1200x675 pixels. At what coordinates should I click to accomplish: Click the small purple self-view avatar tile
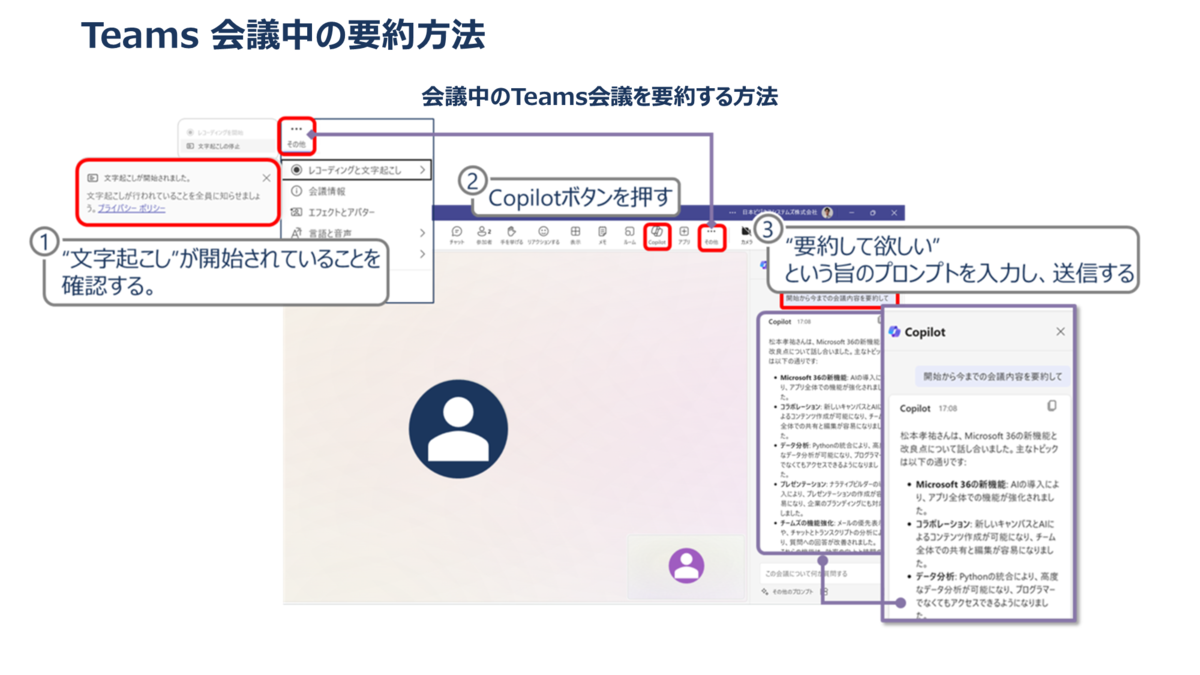click(686, 566)
